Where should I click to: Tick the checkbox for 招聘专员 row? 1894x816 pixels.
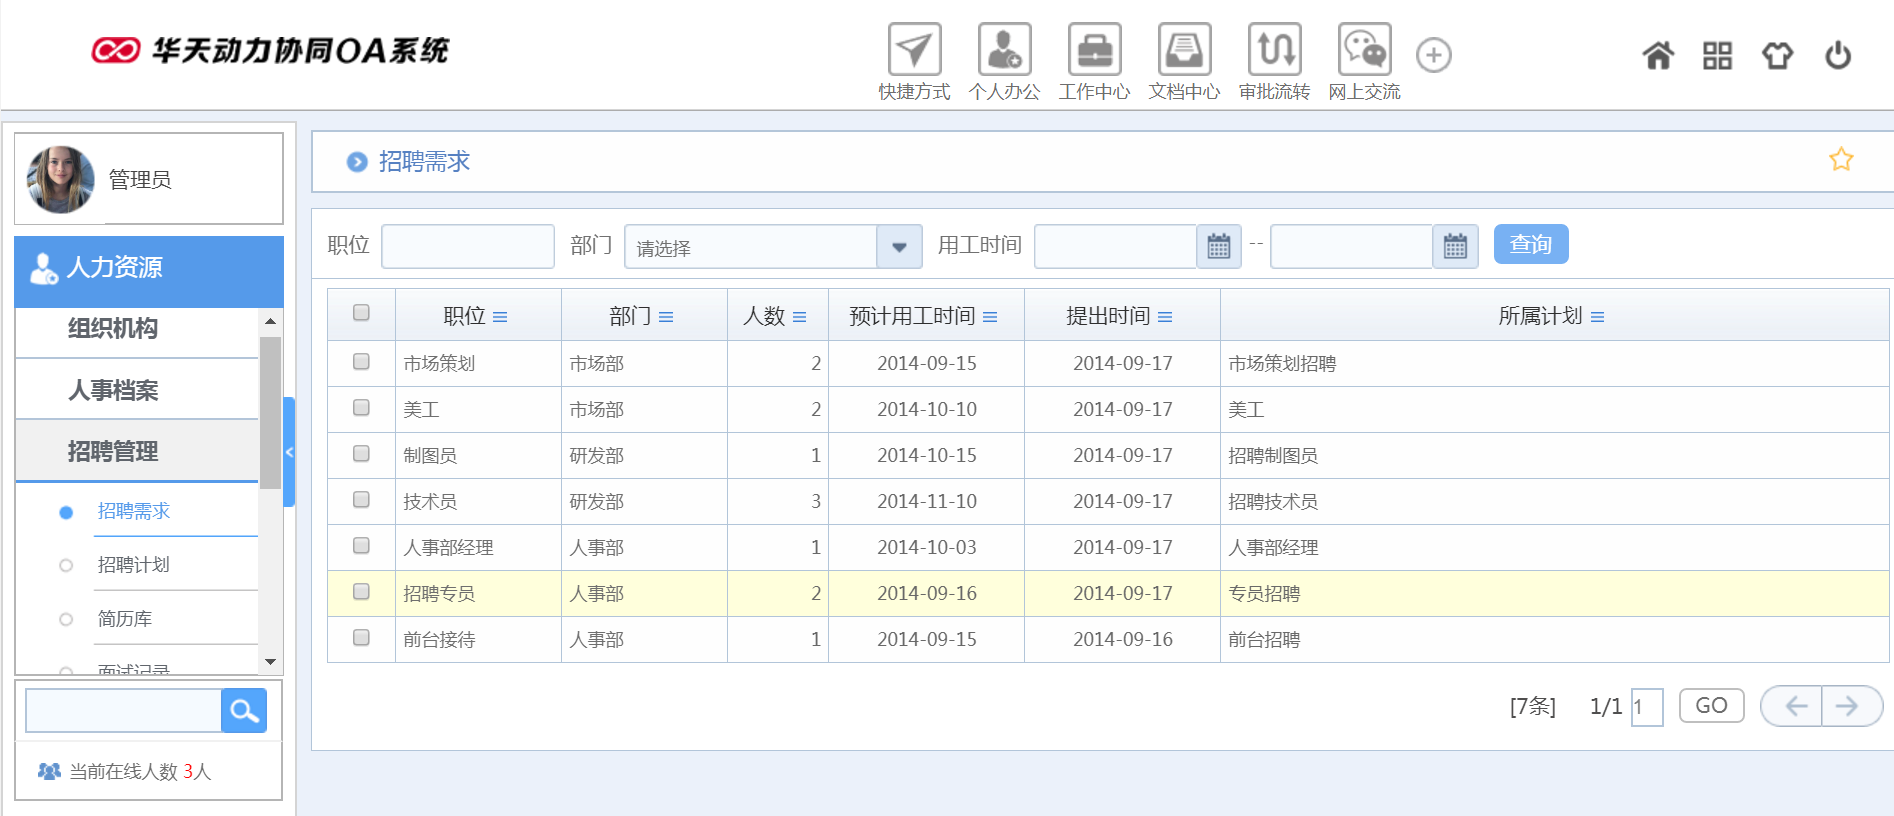tap(361, 592)
